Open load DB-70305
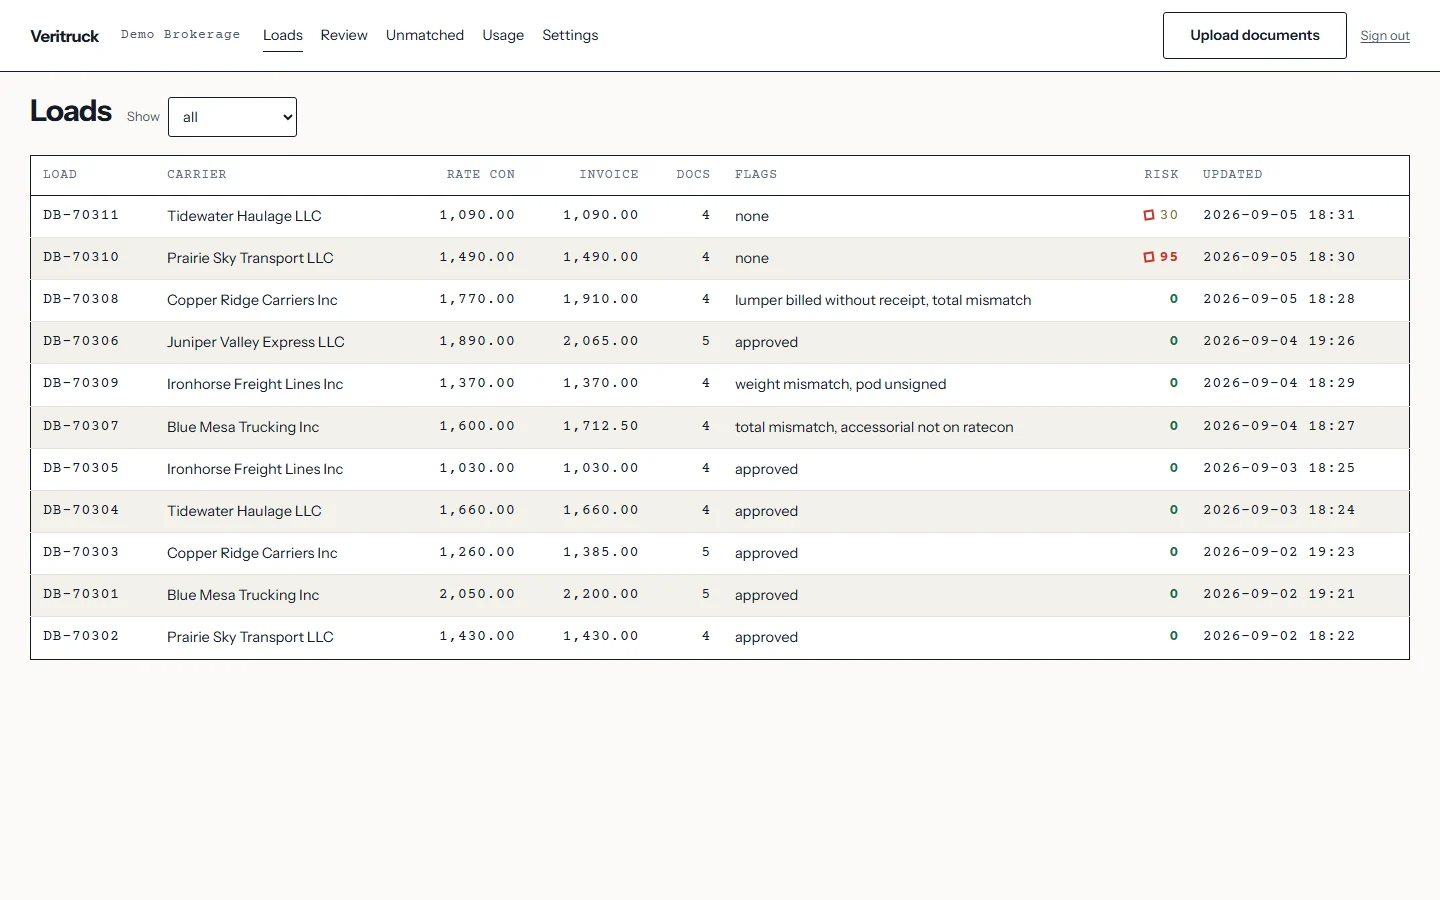The image size is (1440, 900). (x=81, y=468)
